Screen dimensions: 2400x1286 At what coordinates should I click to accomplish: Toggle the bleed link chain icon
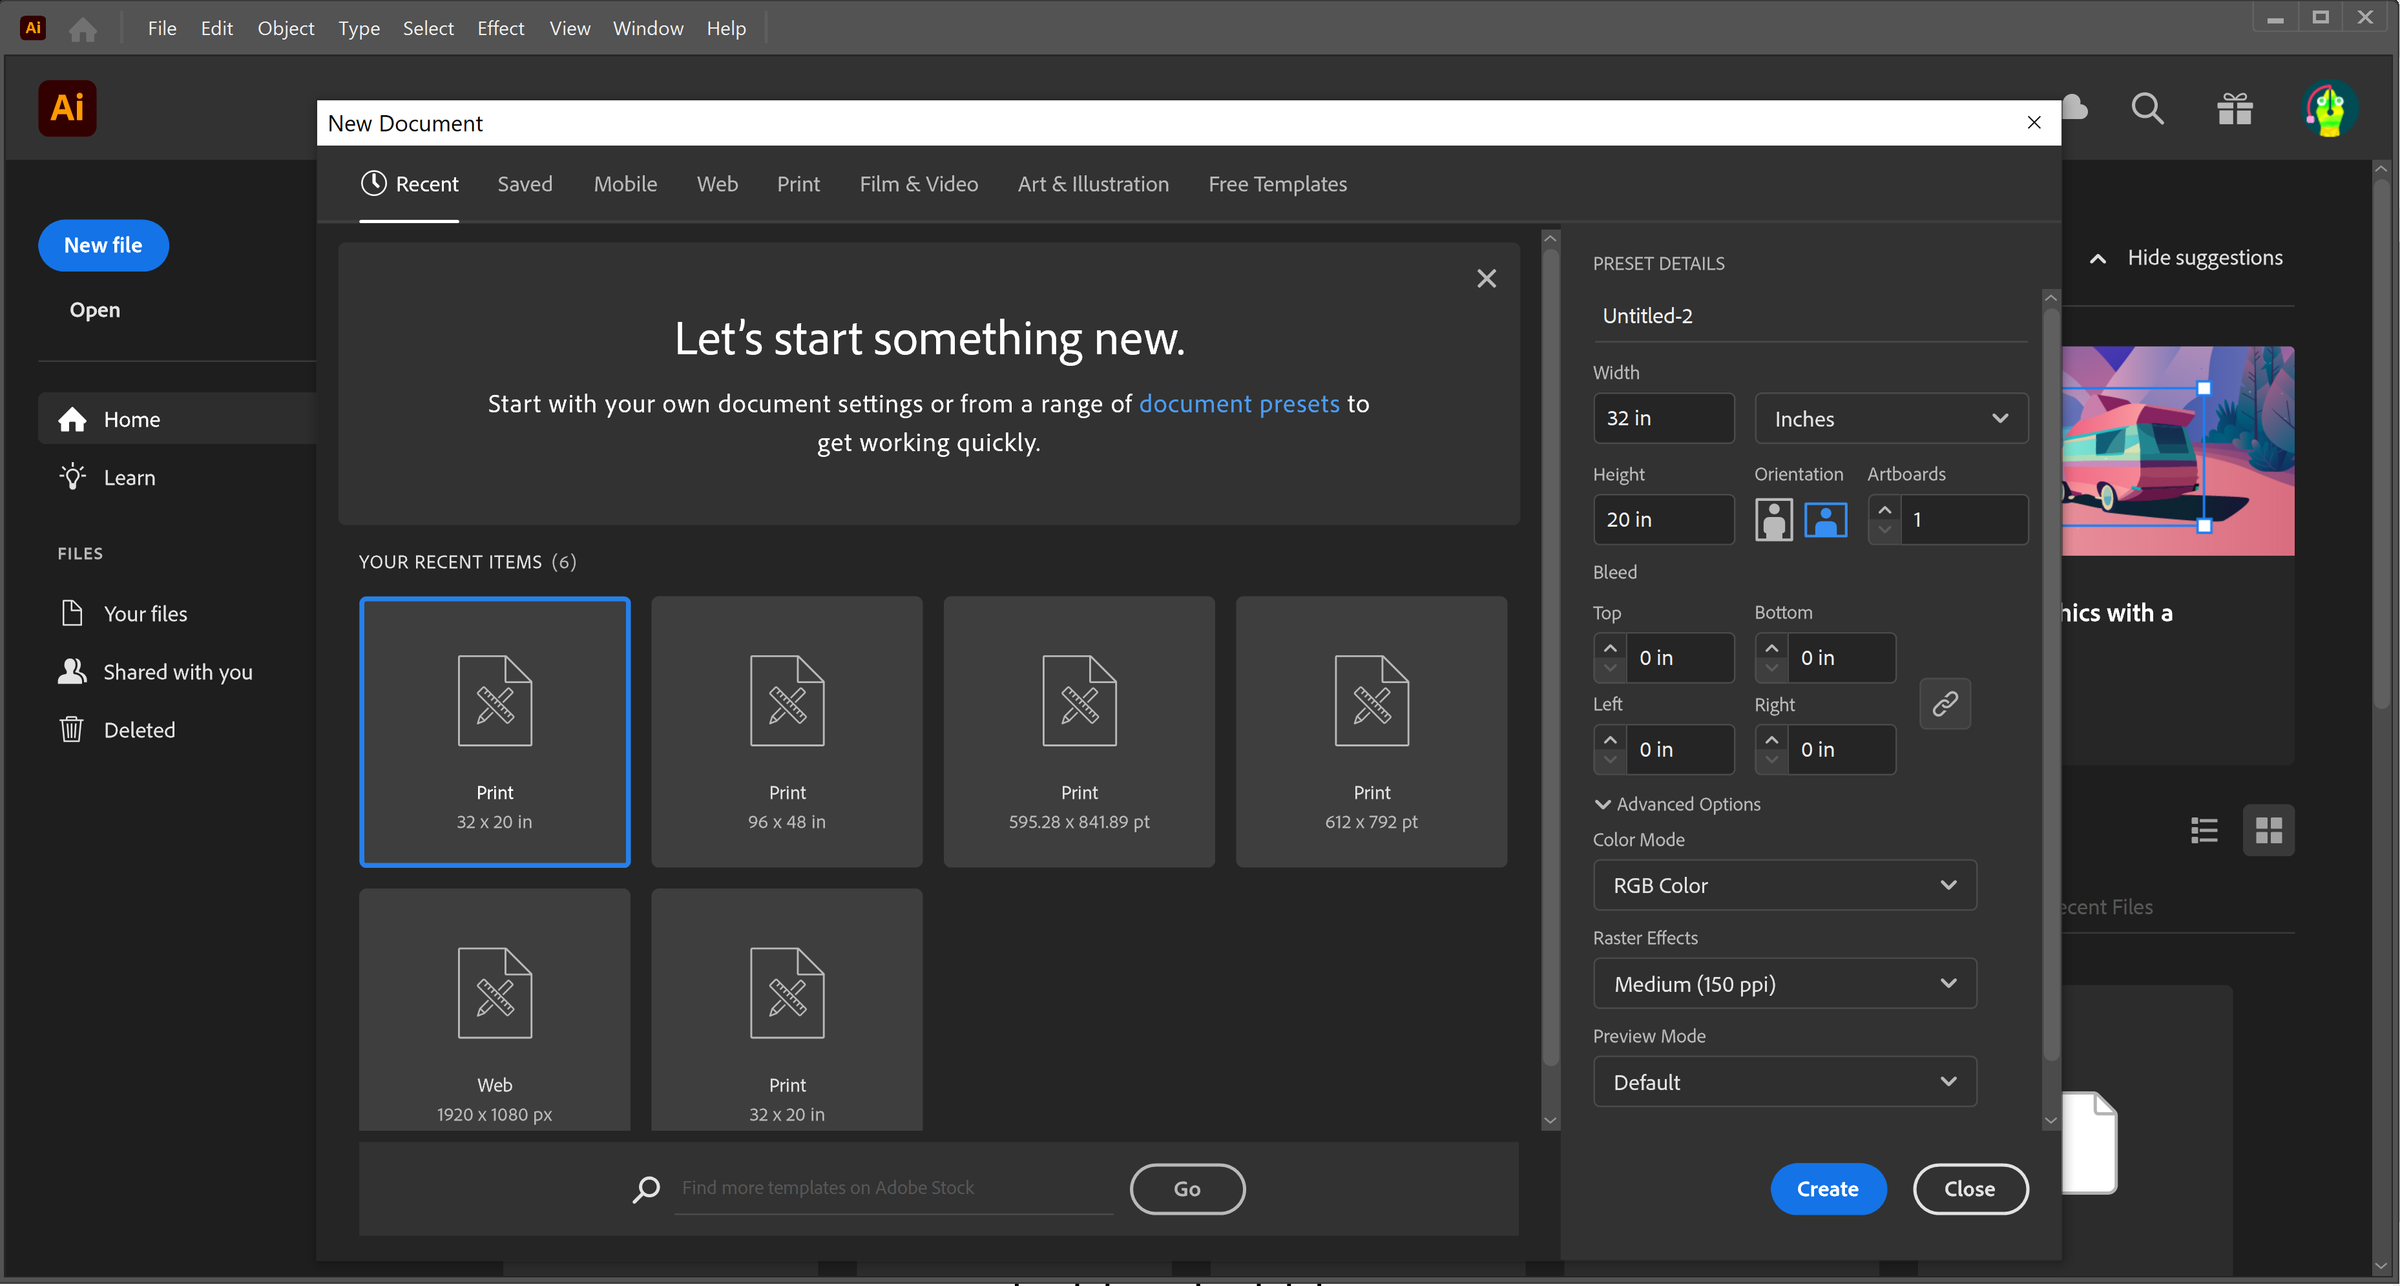1945,703
